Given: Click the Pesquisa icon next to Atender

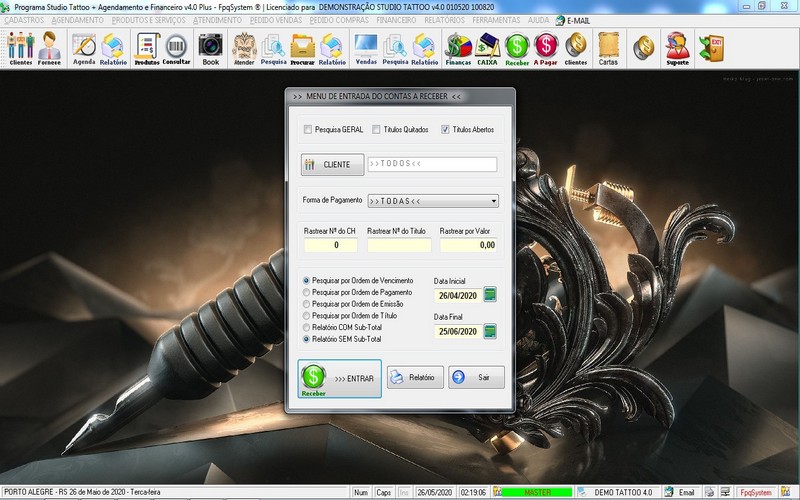Looking at the screenshot, I should tap(273, 48).
